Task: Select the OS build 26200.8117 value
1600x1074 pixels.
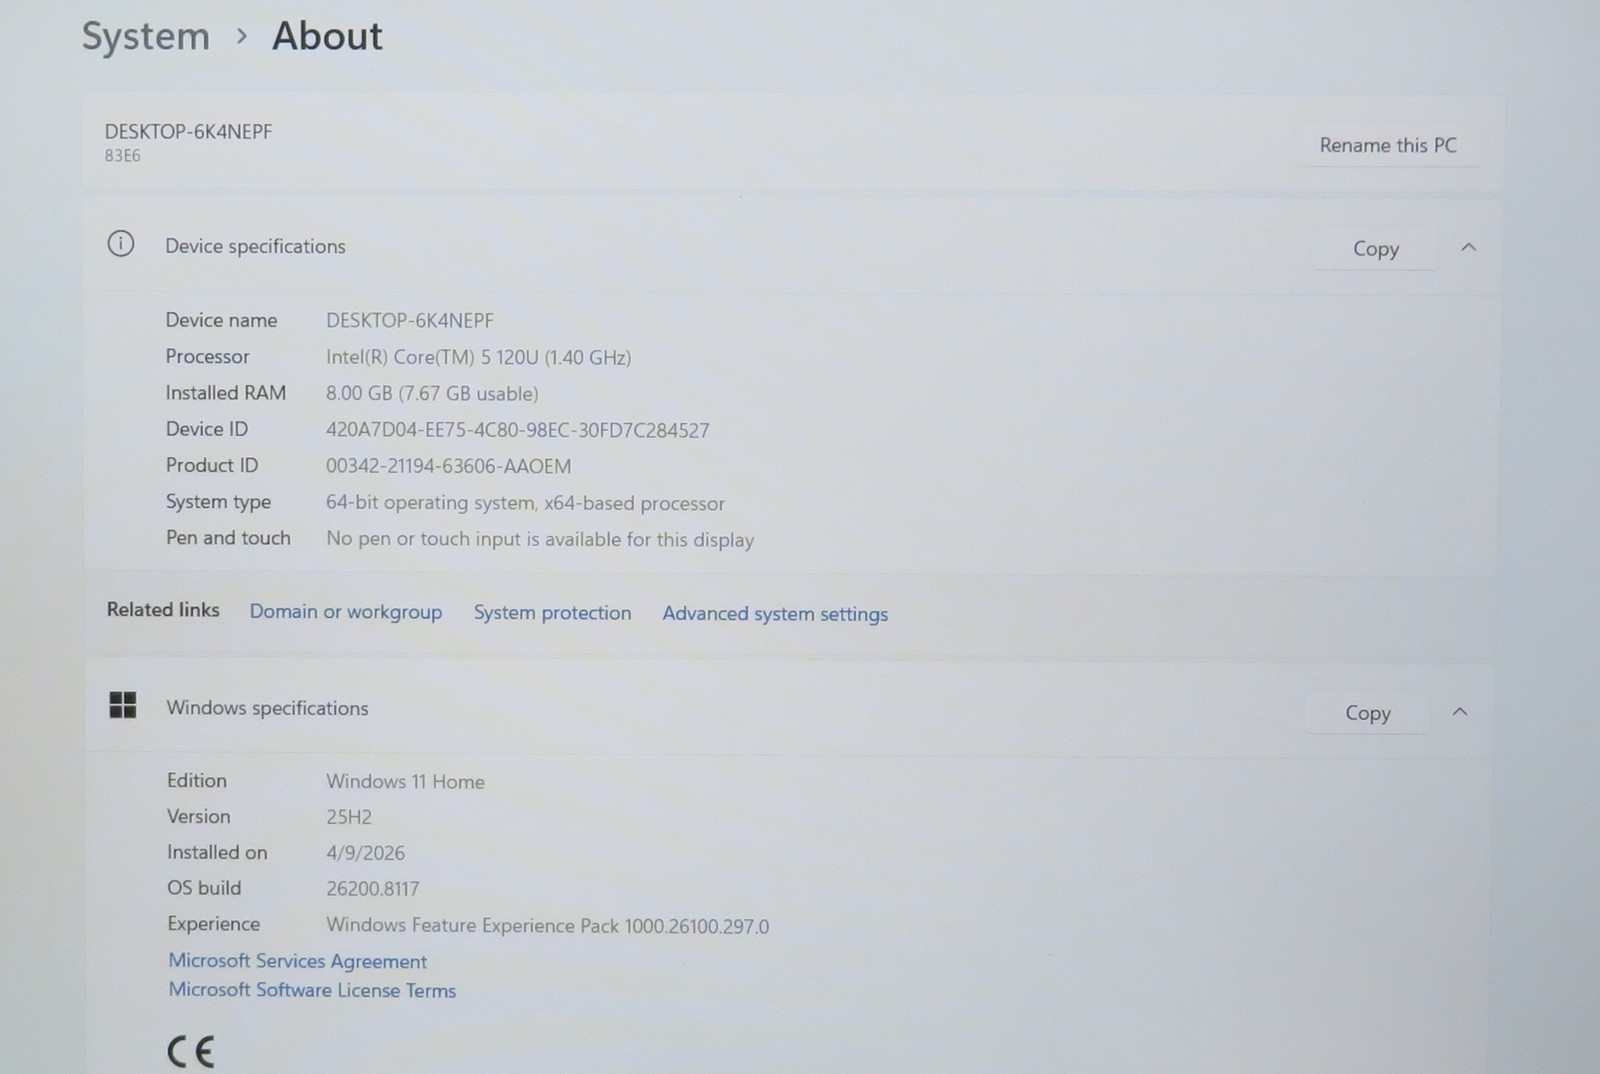Action: click(x=372, y=889)
